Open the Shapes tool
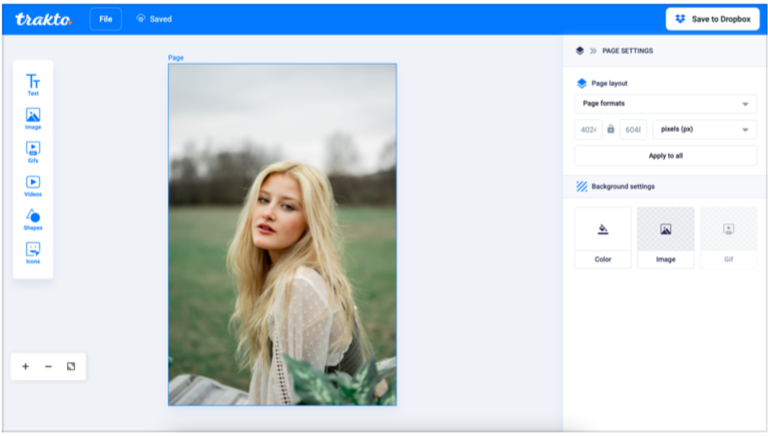This screenshot has width=768, height=436. coord(33,219)
